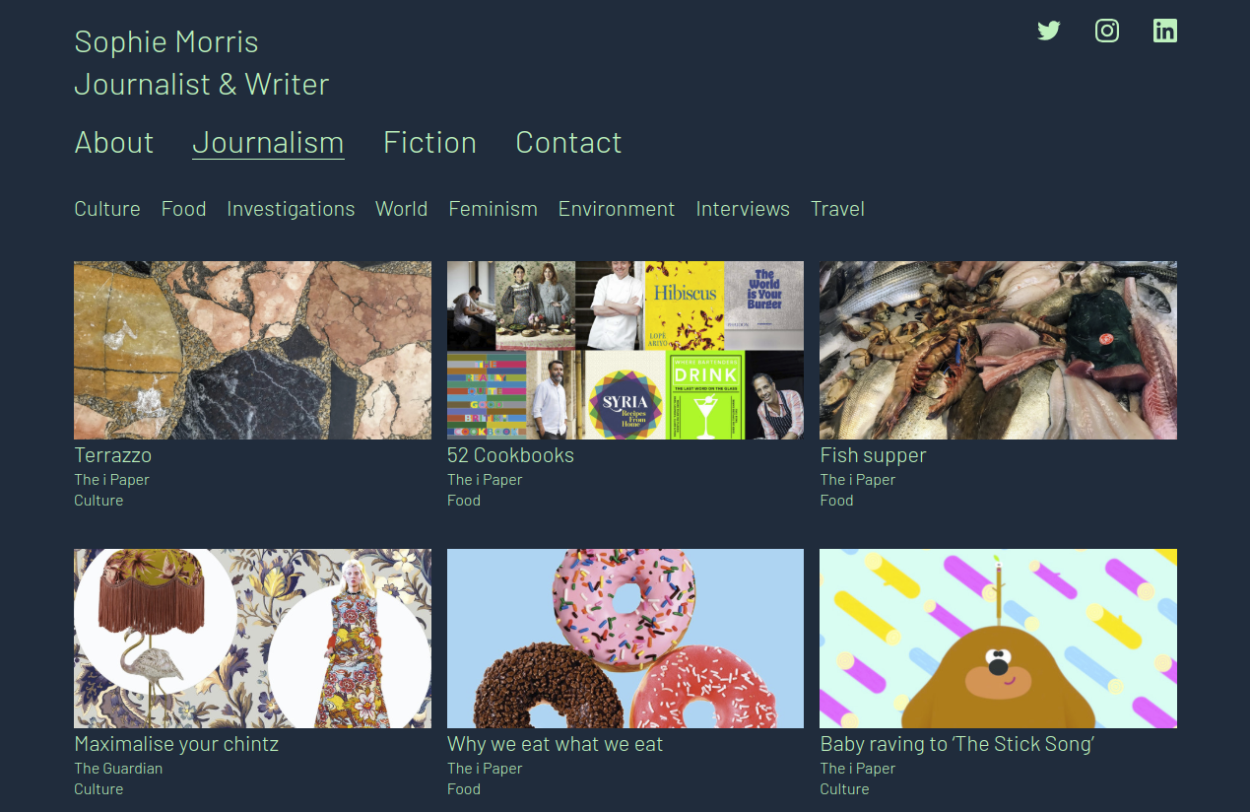Click the 'Maximalise your chintz' title

(x=176, y=744)
